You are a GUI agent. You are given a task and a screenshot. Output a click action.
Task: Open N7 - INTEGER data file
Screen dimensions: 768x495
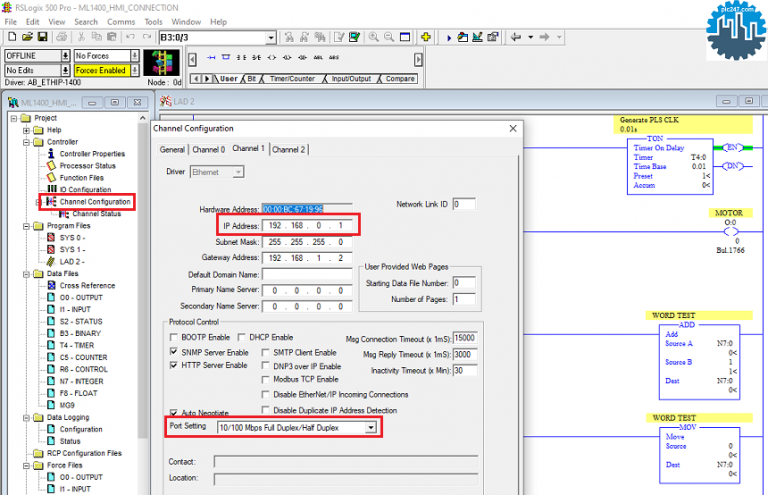[x=81, y=381]
